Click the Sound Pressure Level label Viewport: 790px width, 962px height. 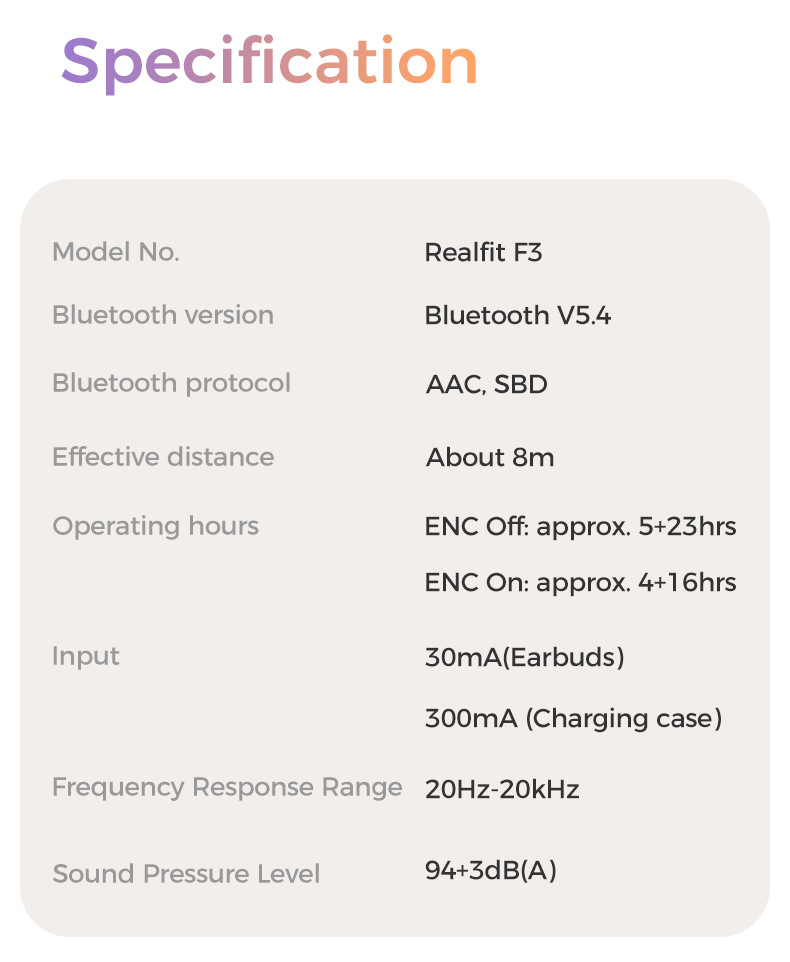(186, 874)
